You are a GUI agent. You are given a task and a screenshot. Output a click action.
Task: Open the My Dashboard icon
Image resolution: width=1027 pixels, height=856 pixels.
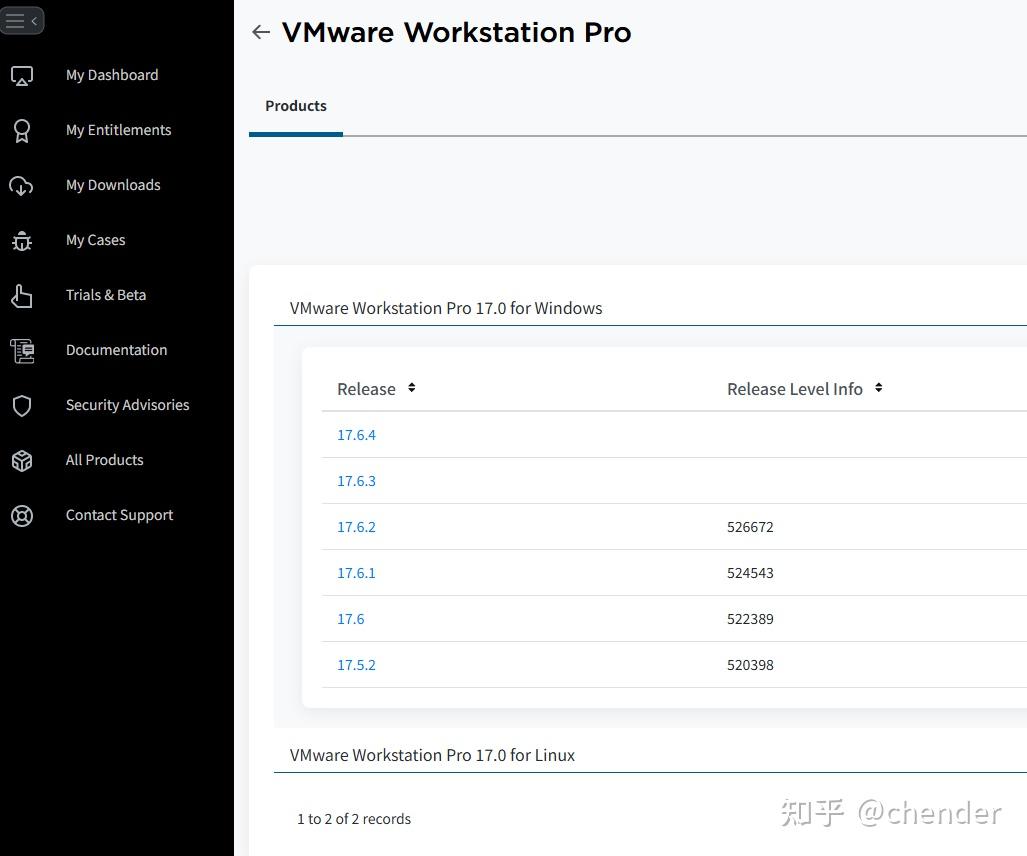coord(23,74)
